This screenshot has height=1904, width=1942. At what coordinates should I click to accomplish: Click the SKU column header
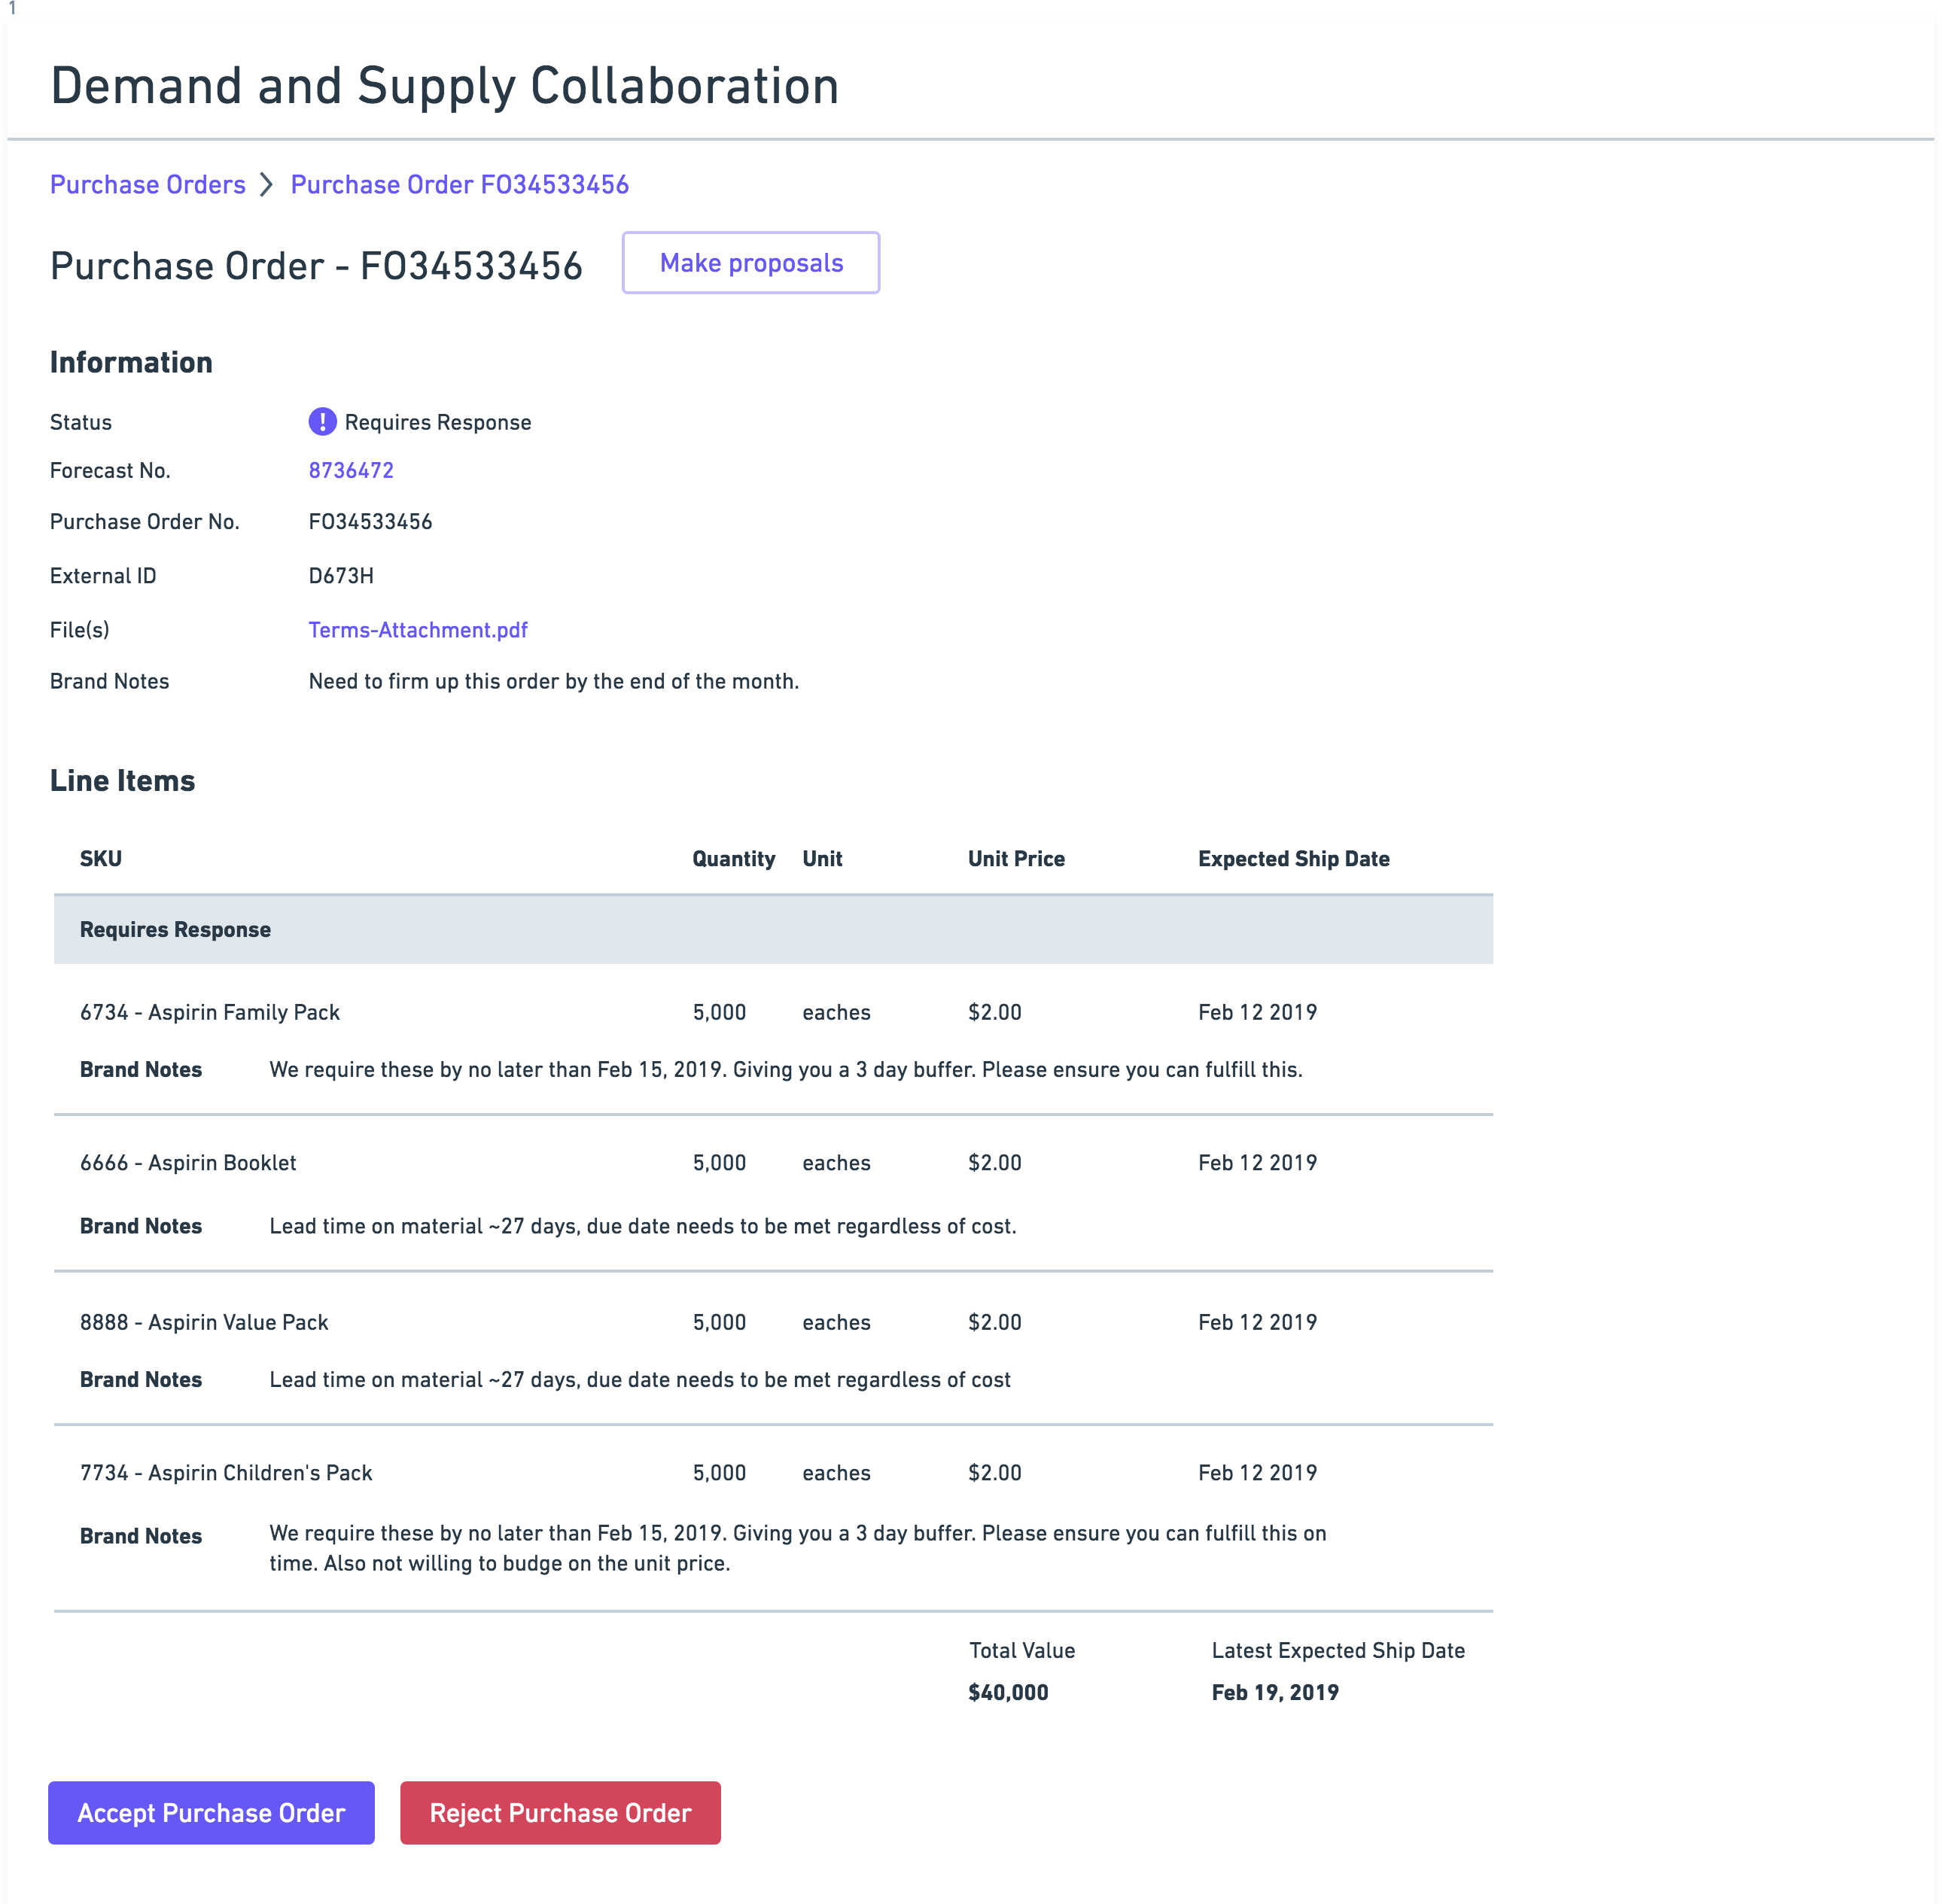click(x=101, y=858)
